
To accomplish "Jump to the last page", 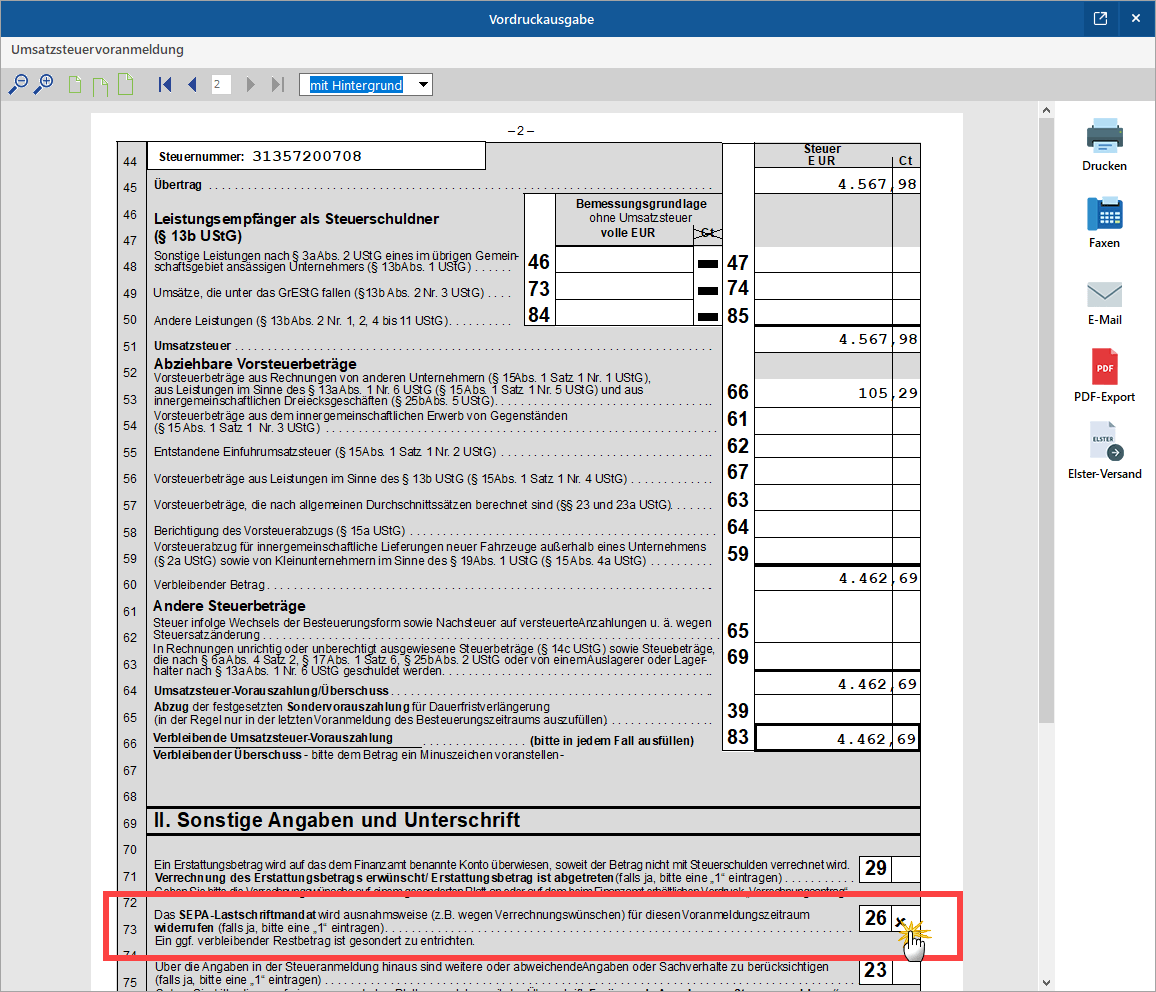I will point(278,85).
